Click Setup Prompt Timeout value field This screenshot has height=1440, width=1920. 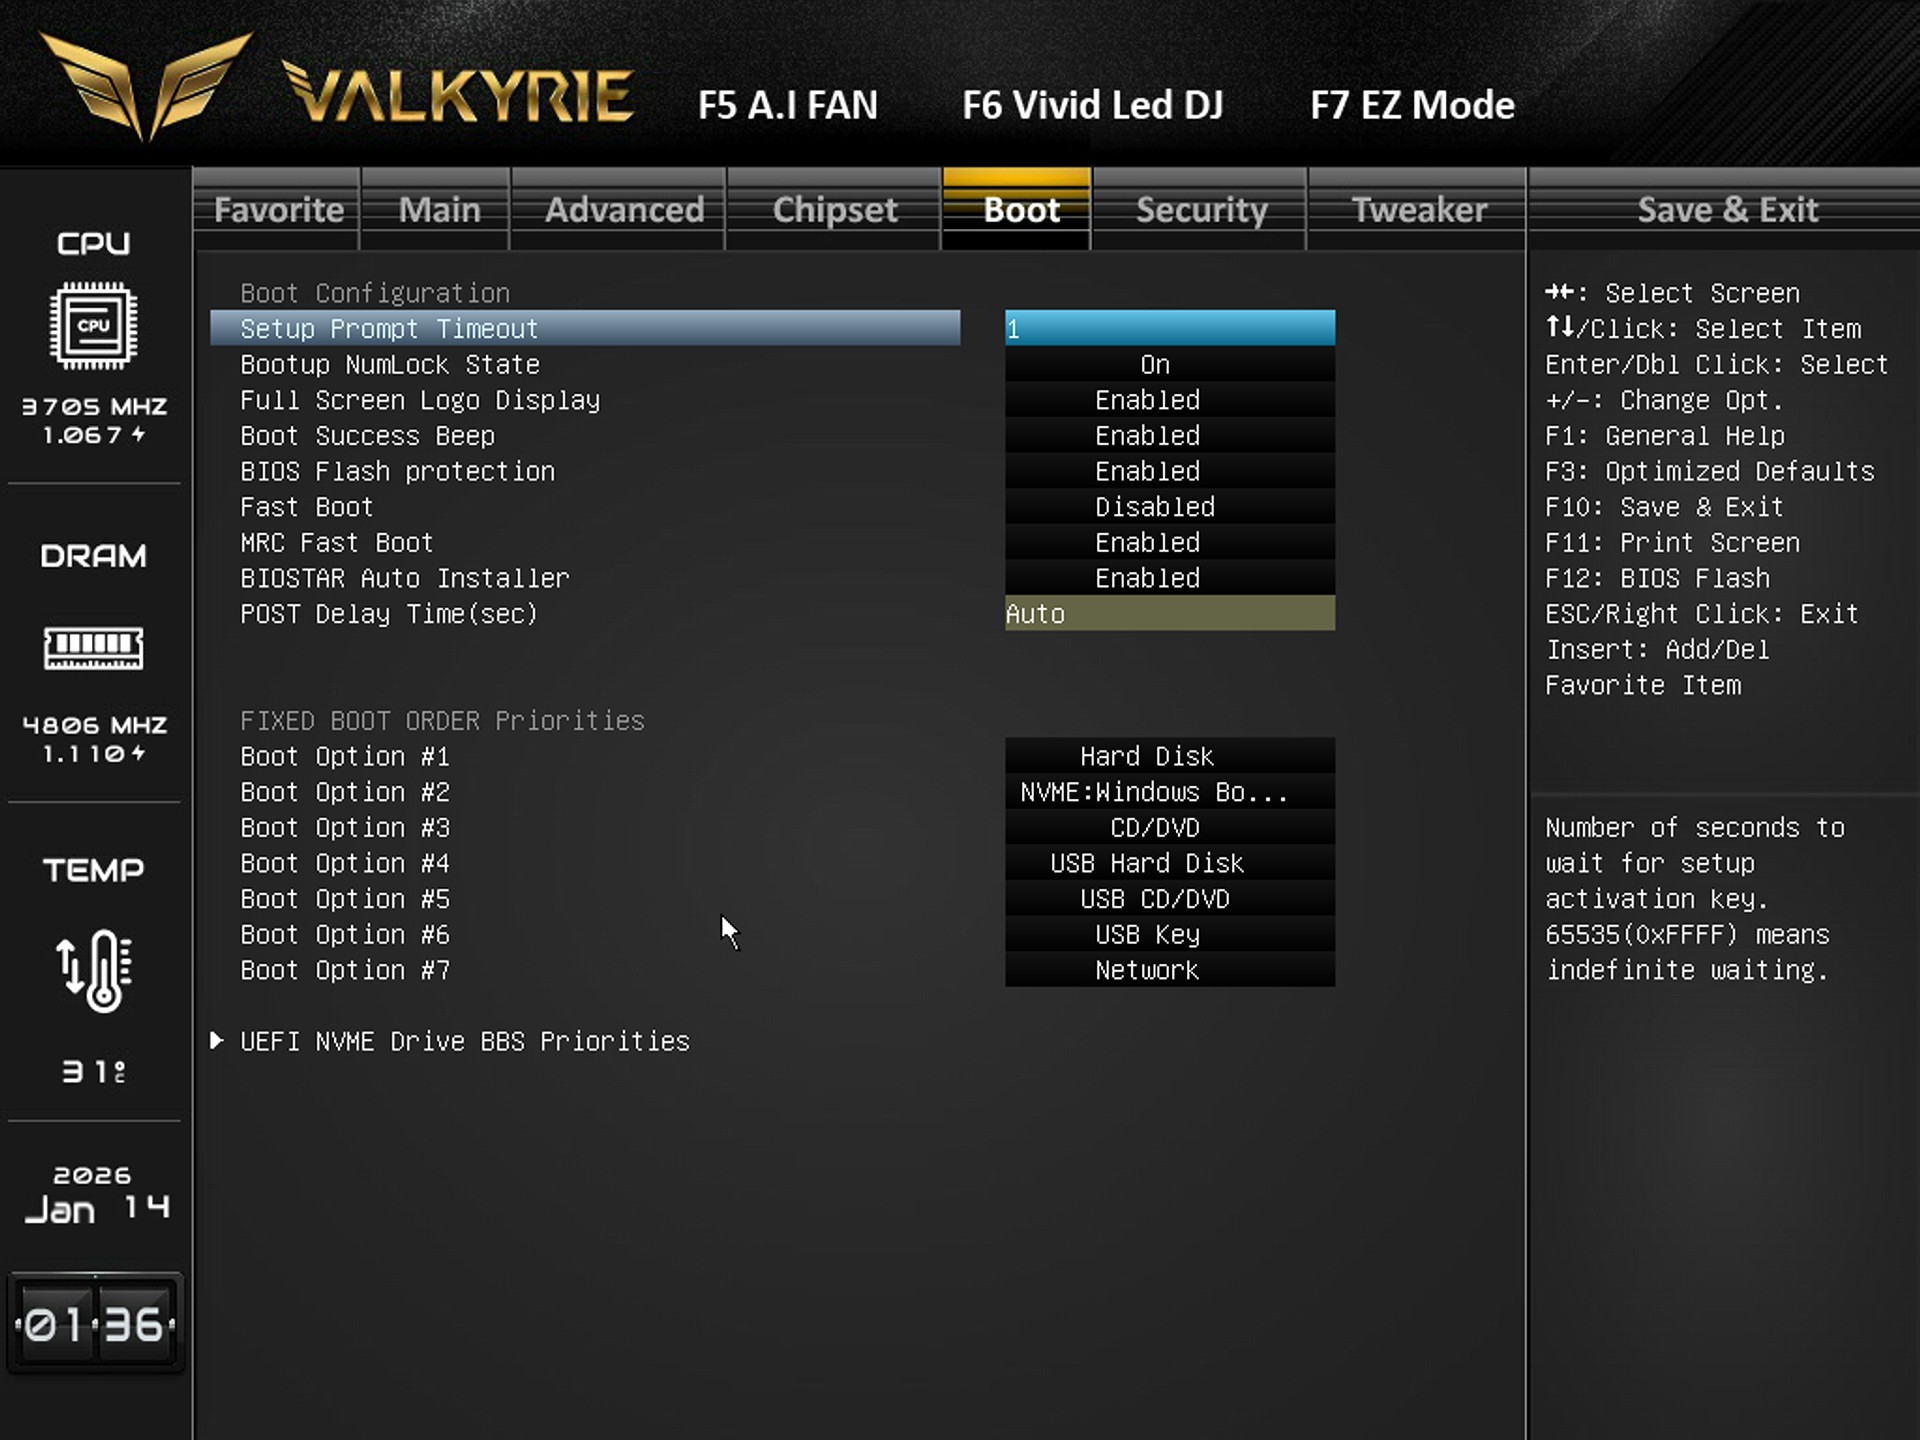[x=1169, y=329]
